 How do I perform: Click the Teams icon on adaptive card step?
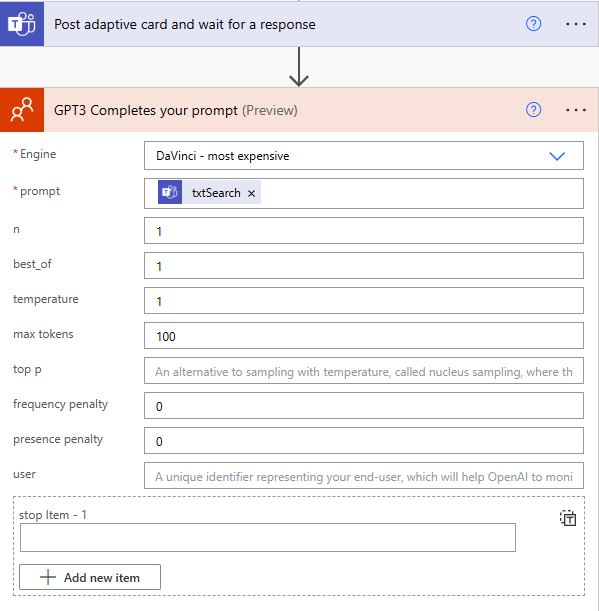tap(22, 24)
